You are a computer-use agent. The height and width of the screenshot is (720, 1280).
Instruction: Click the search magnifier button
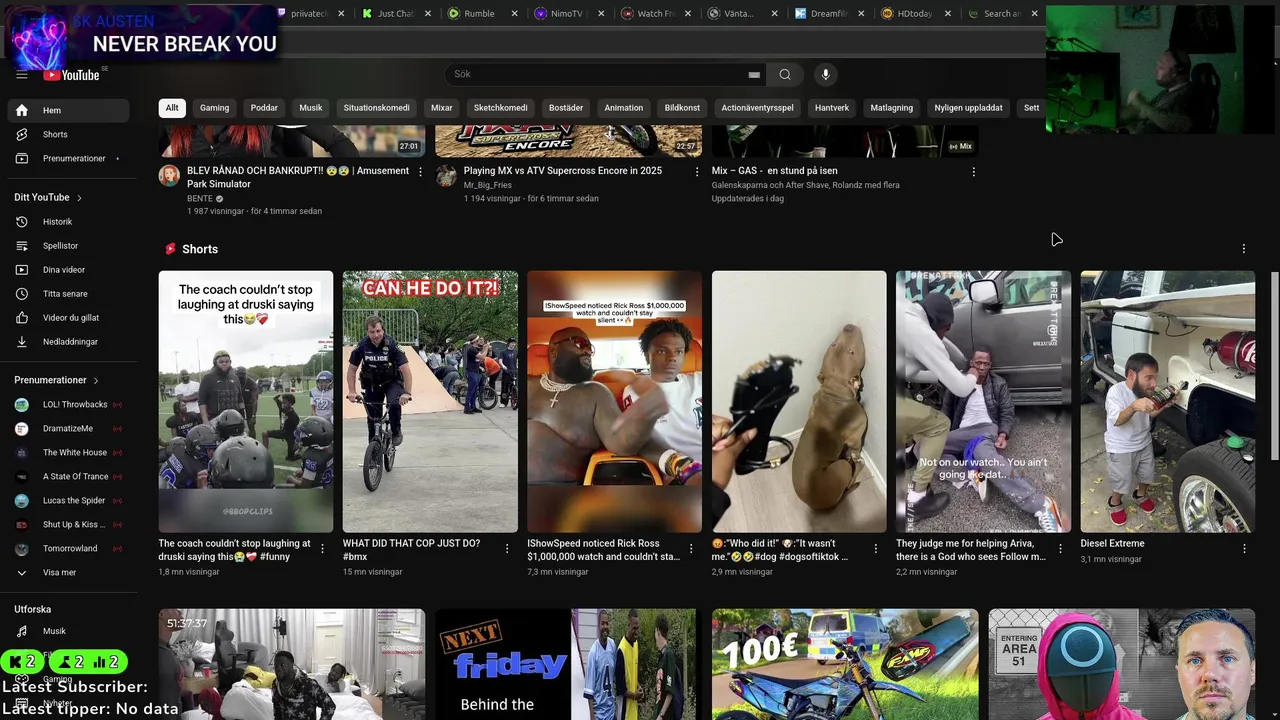[x=785, y=74]
